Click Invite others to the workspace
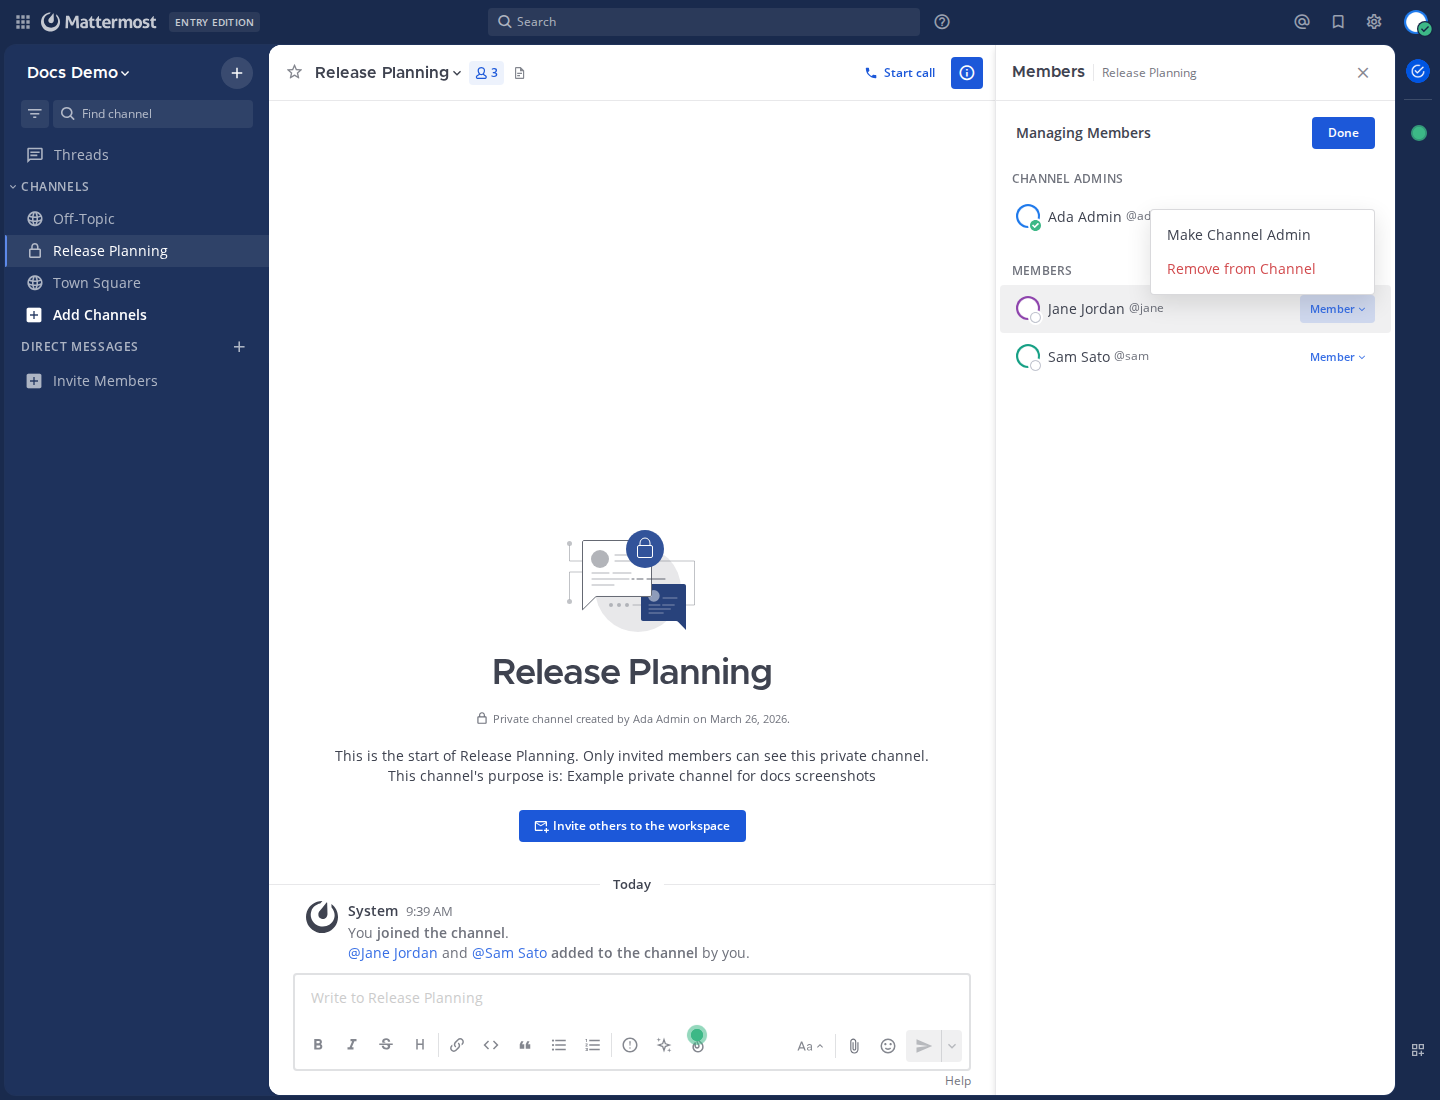Screen dimensions: 1440x1100 [x=632, y=826]
